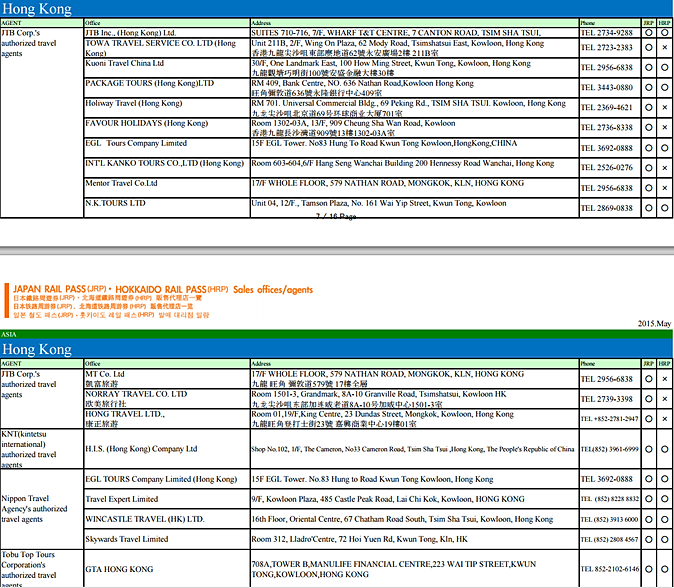Click phone number 'TEL 2739-3398'
The width and height of the screenshot is (674, 588).
pos(607,399)
